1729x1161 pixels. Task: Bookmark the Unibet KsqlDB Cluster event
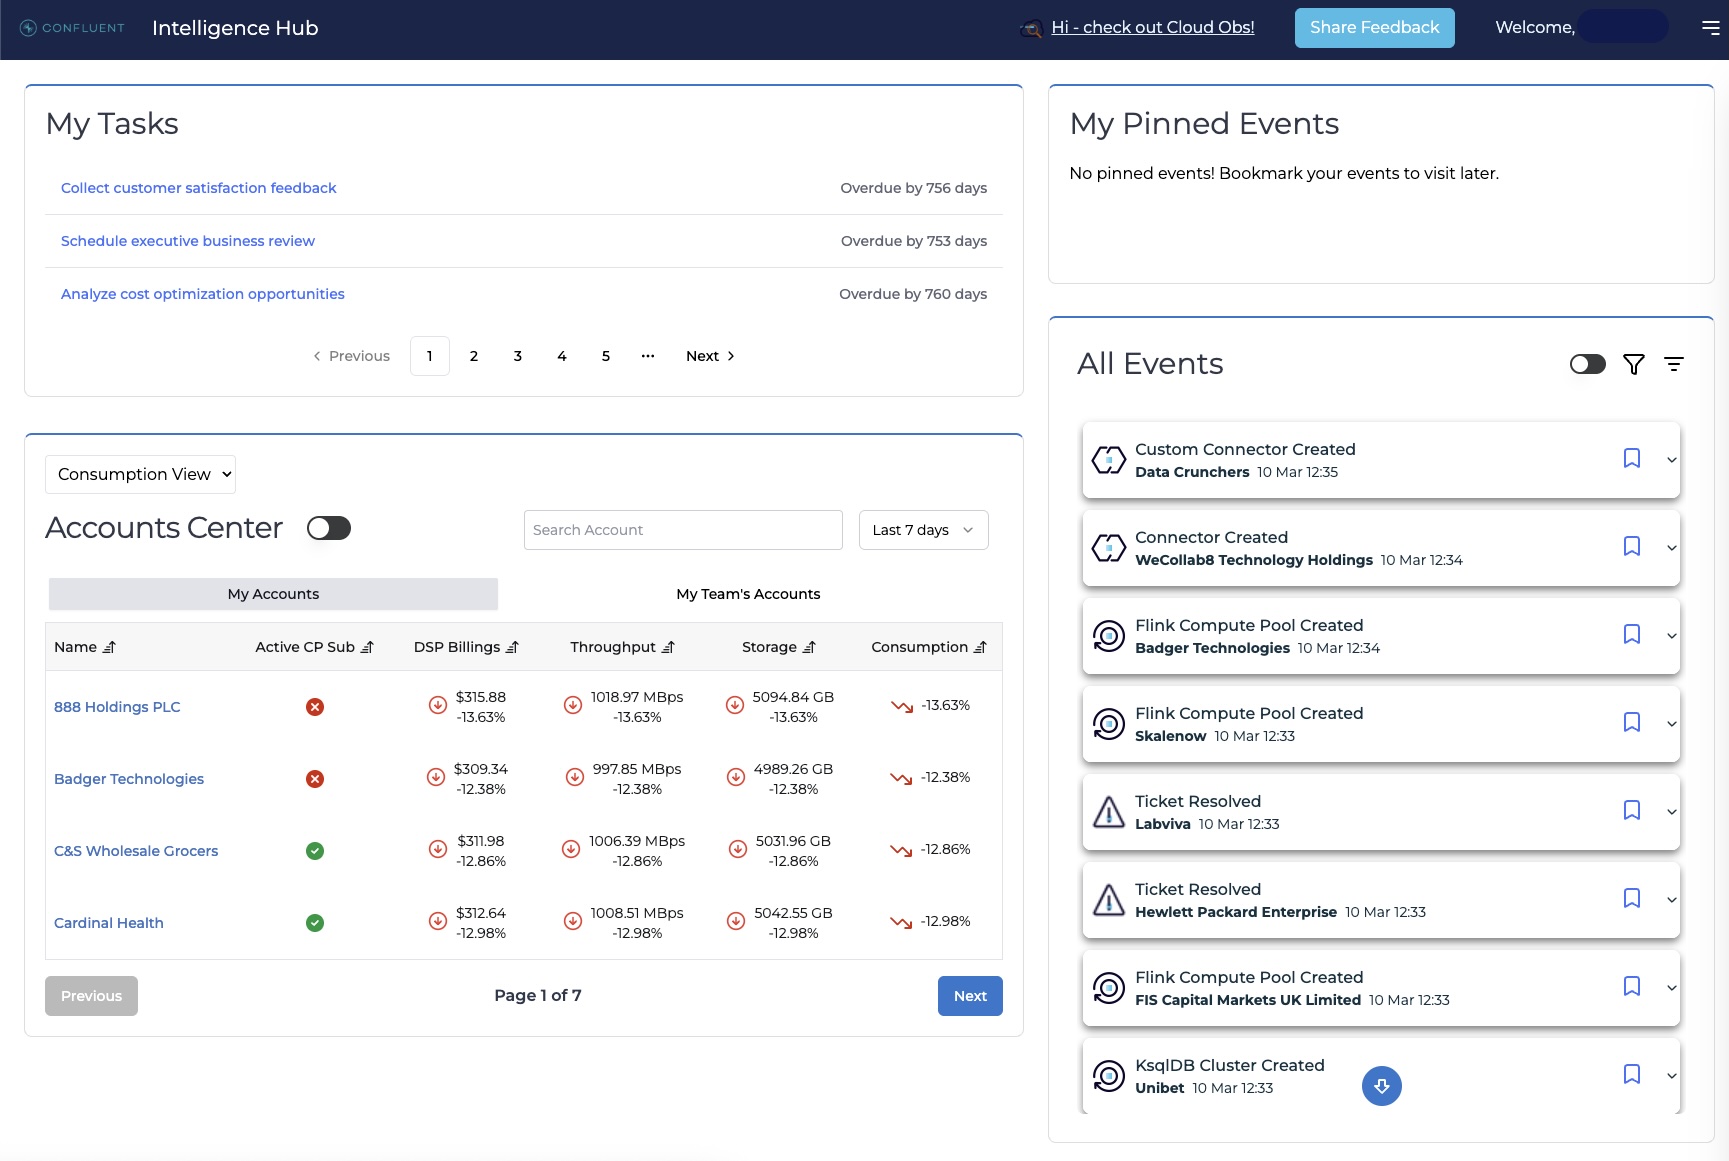[x=1632, y=1074]
